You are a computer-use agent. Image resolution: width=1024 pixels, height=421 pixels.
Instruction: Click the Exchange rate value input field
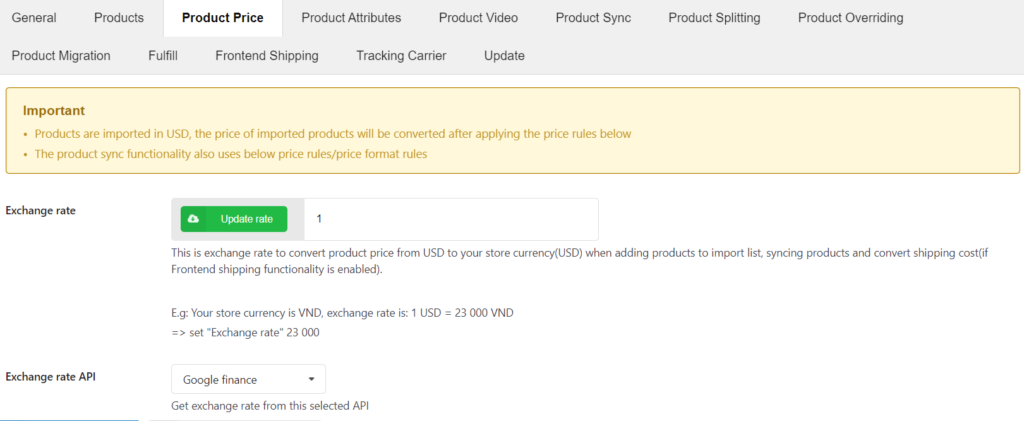click(451, 219)
